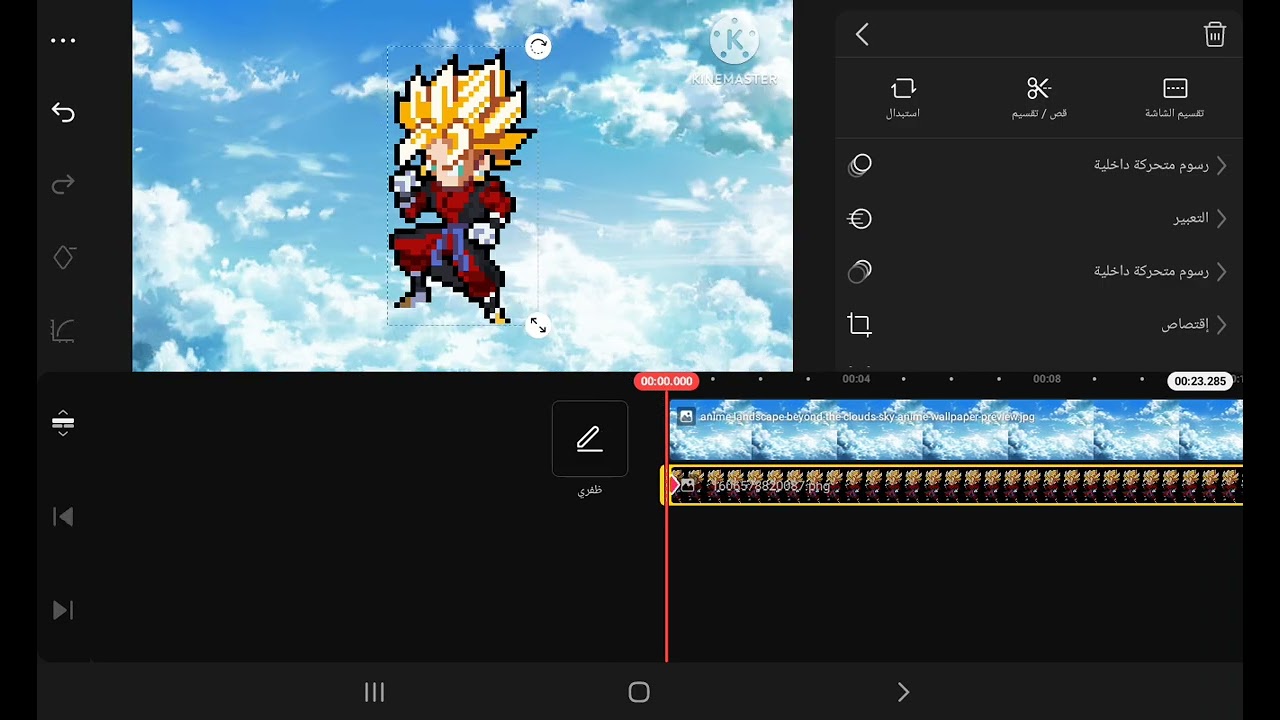Image resolution: width=1280 pixels, height=720 pixels.
Task: Tap the استبدال replace button
Action: [903, 98]
